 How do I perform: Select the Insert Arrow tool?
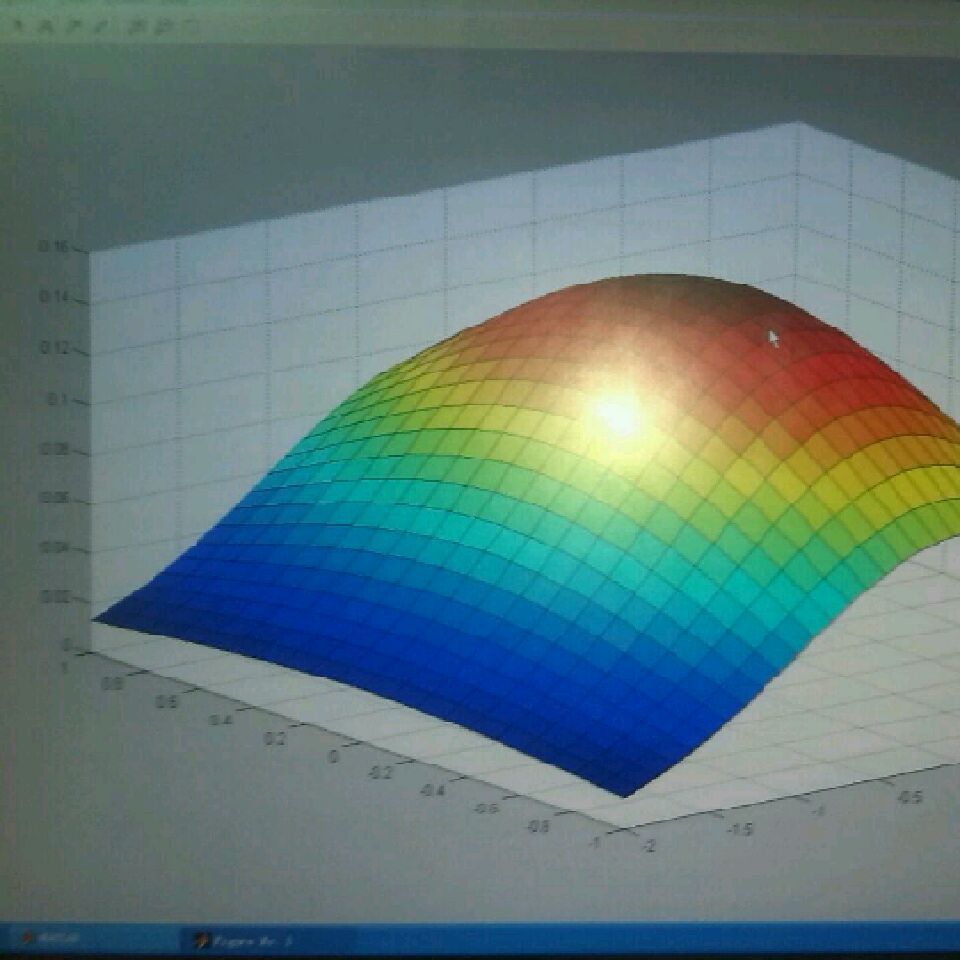pyautogui.click(x=75, y=26)
